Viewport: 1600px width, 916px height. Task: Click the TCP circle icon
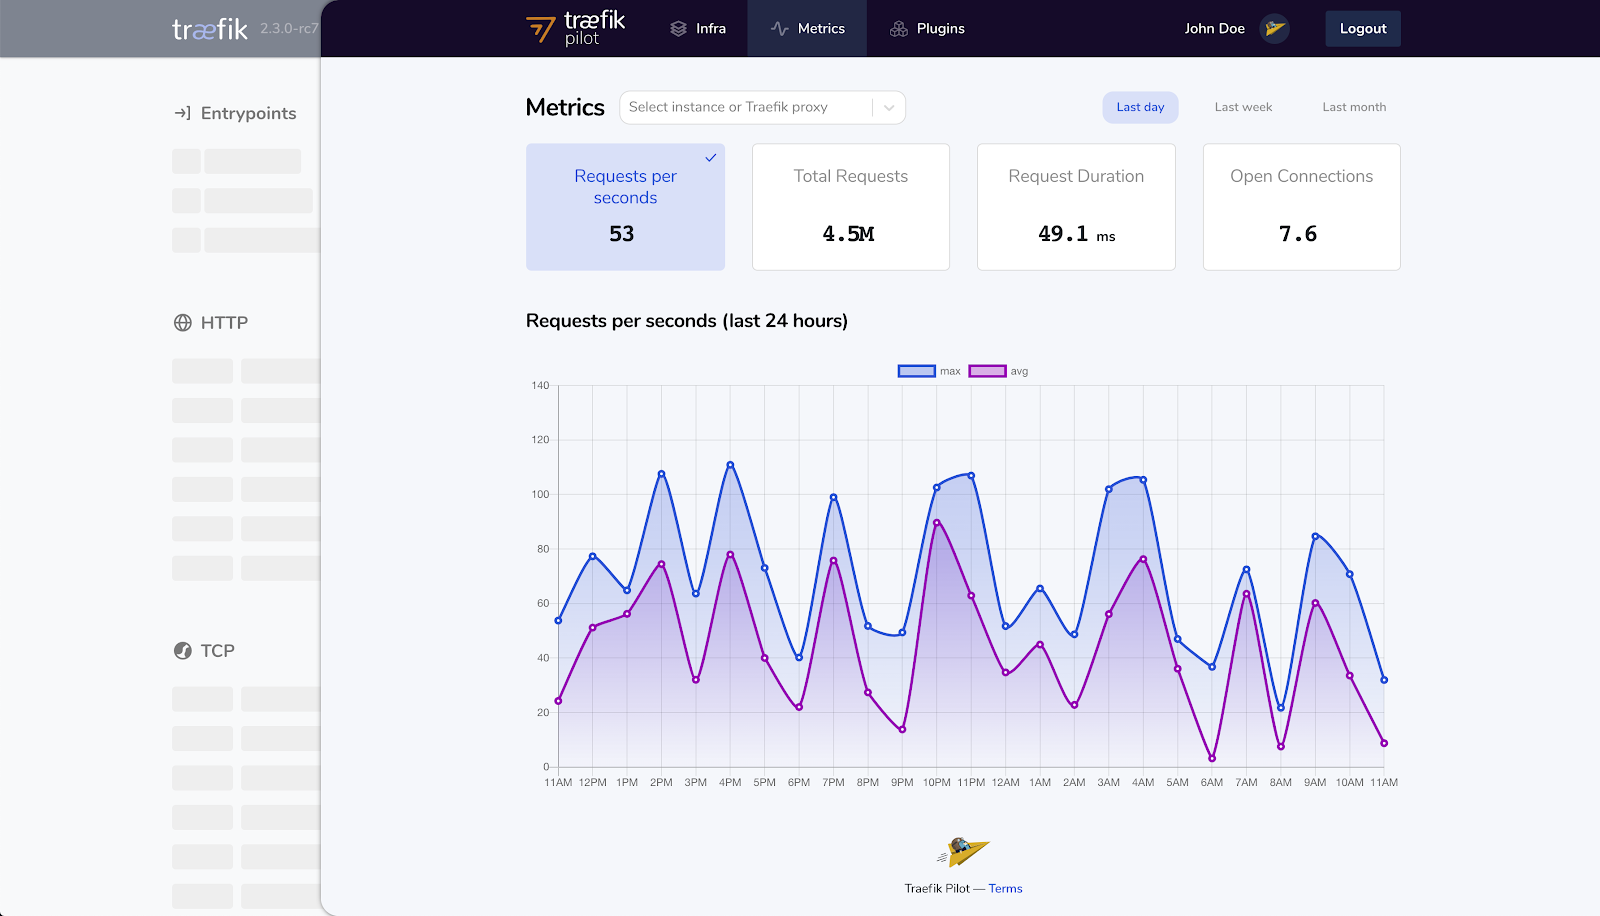click(183, 651)
